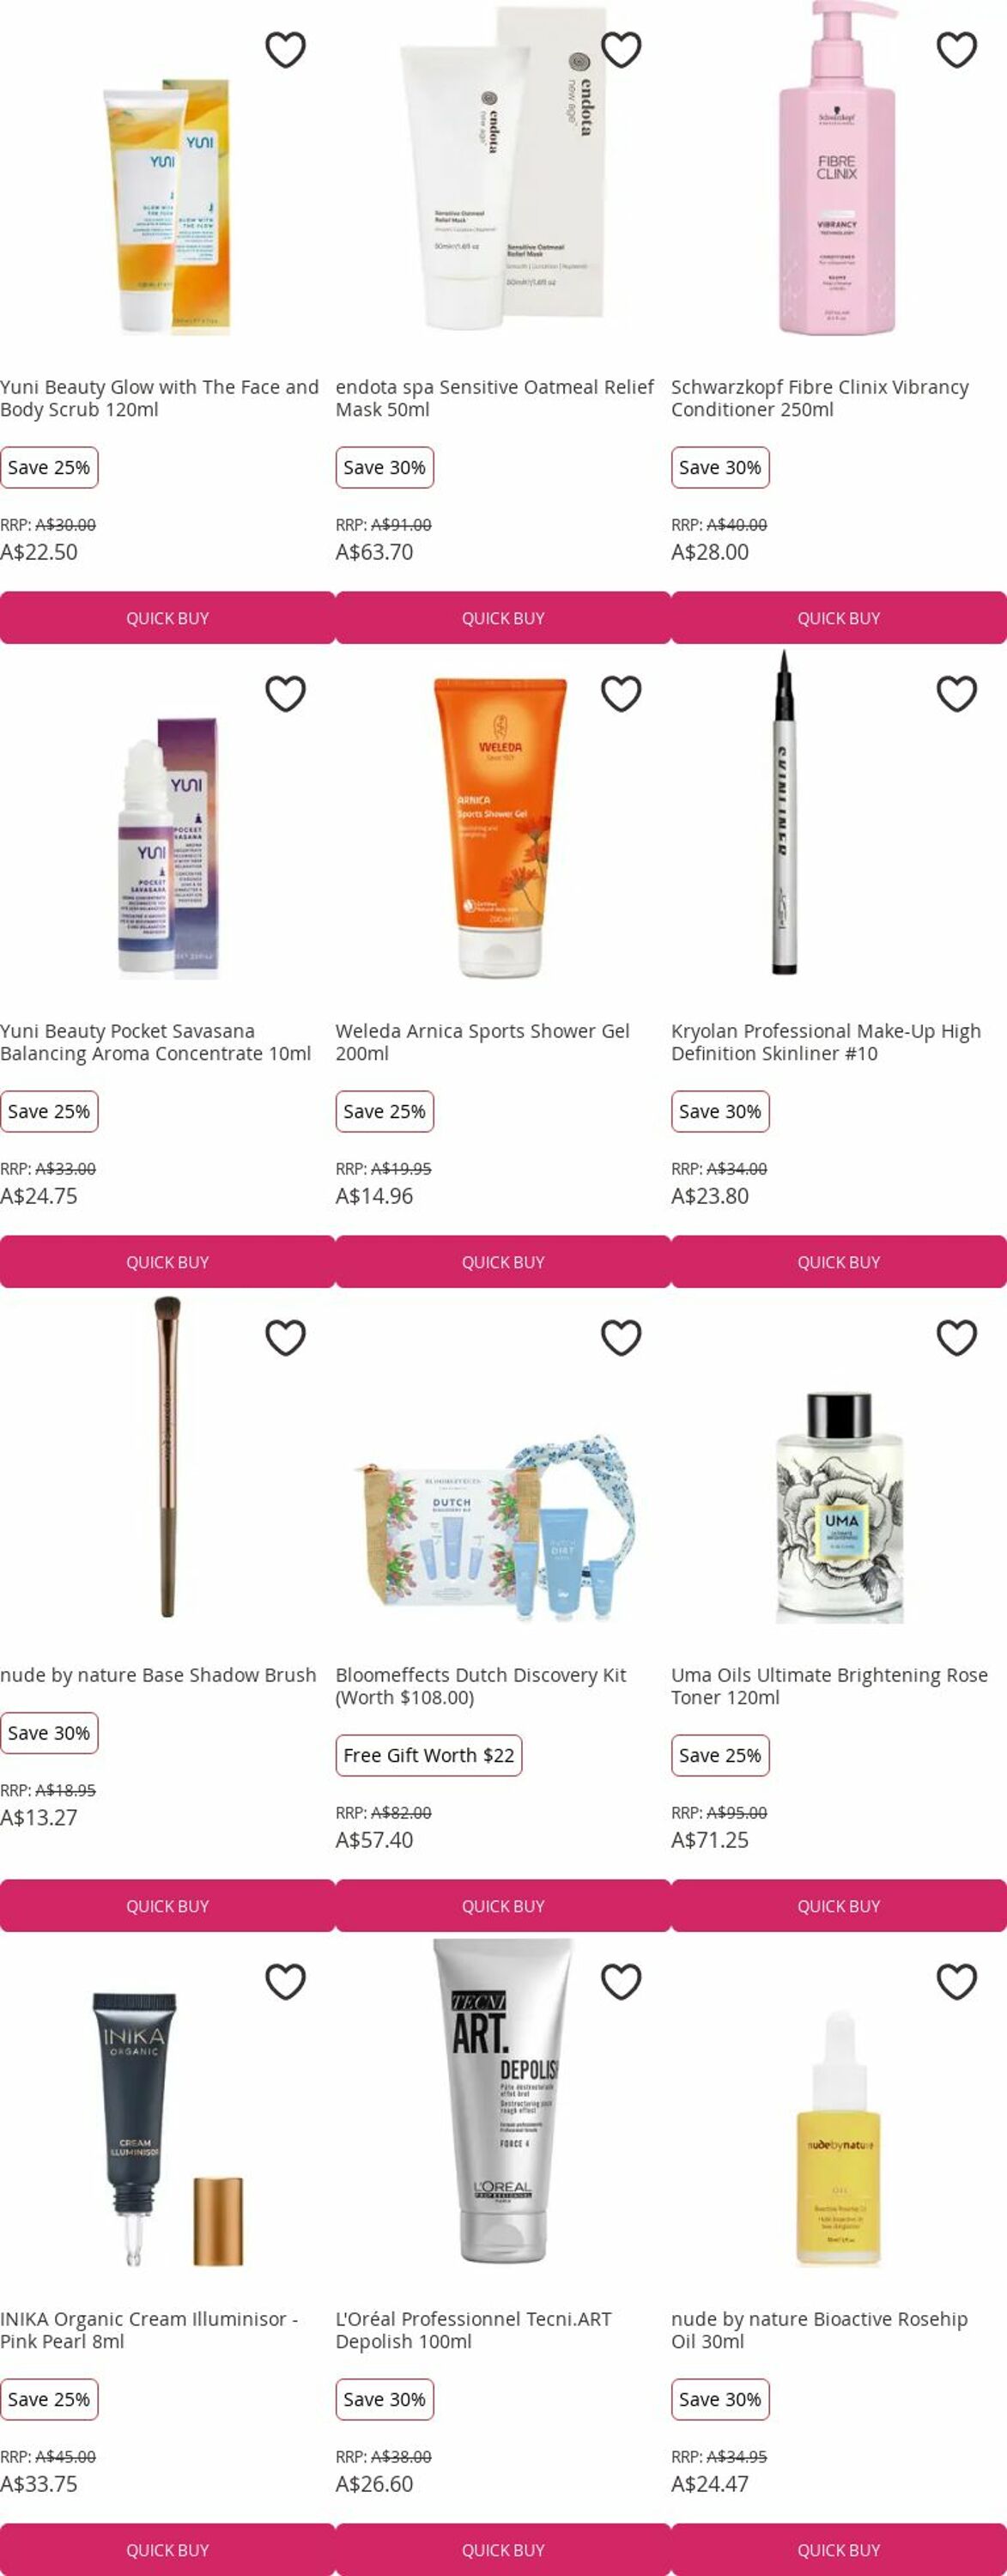Wishlist the INIKA Organic Cream Illuminisor

pos(285,1982)
